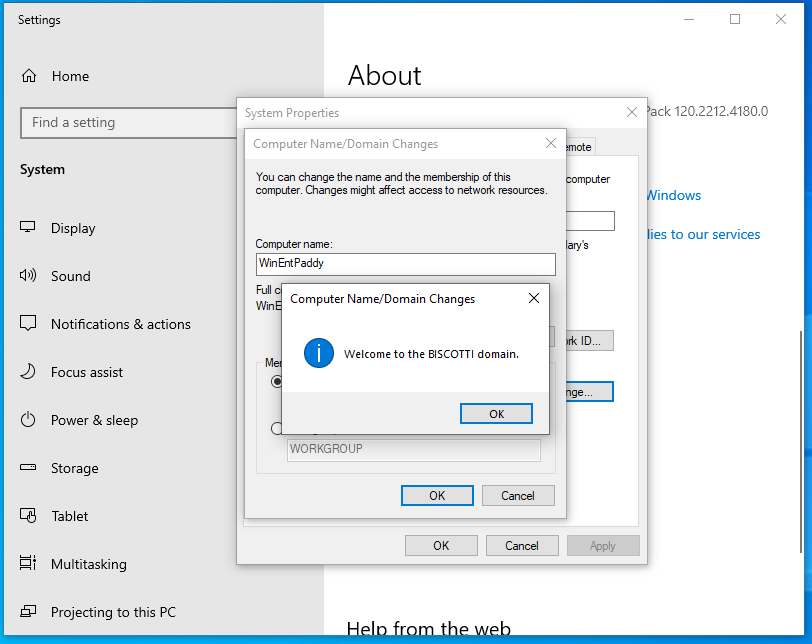Open Display settings from the sidebar

tap(73, 228)
